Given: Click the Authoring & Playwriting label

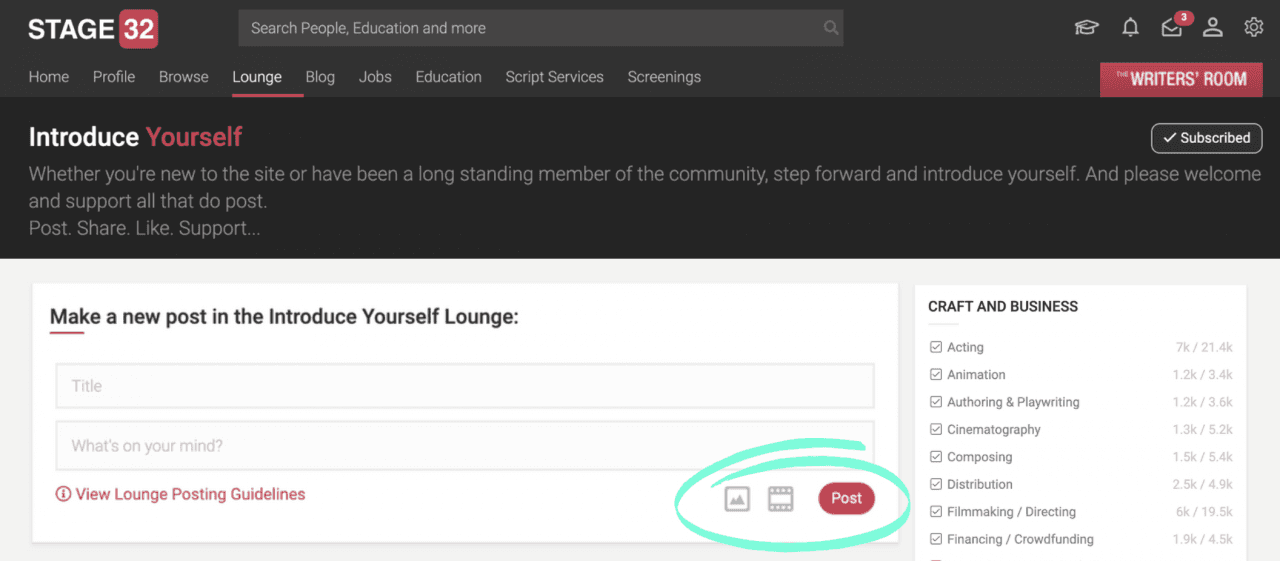Looking at the screenshot, I should pyautogui.click(x=1013, y=402).
